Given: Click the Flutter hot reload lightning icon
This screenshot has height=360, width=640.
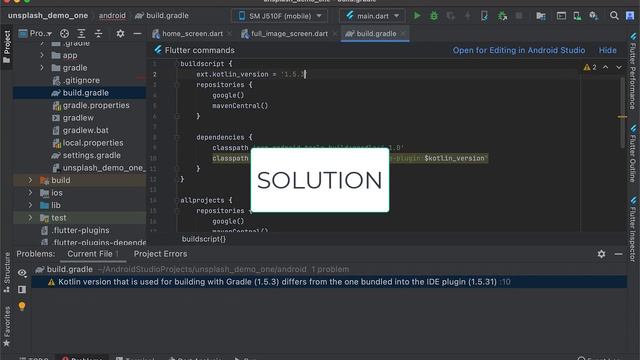Looking at the screenshot, I should [468, 16].
